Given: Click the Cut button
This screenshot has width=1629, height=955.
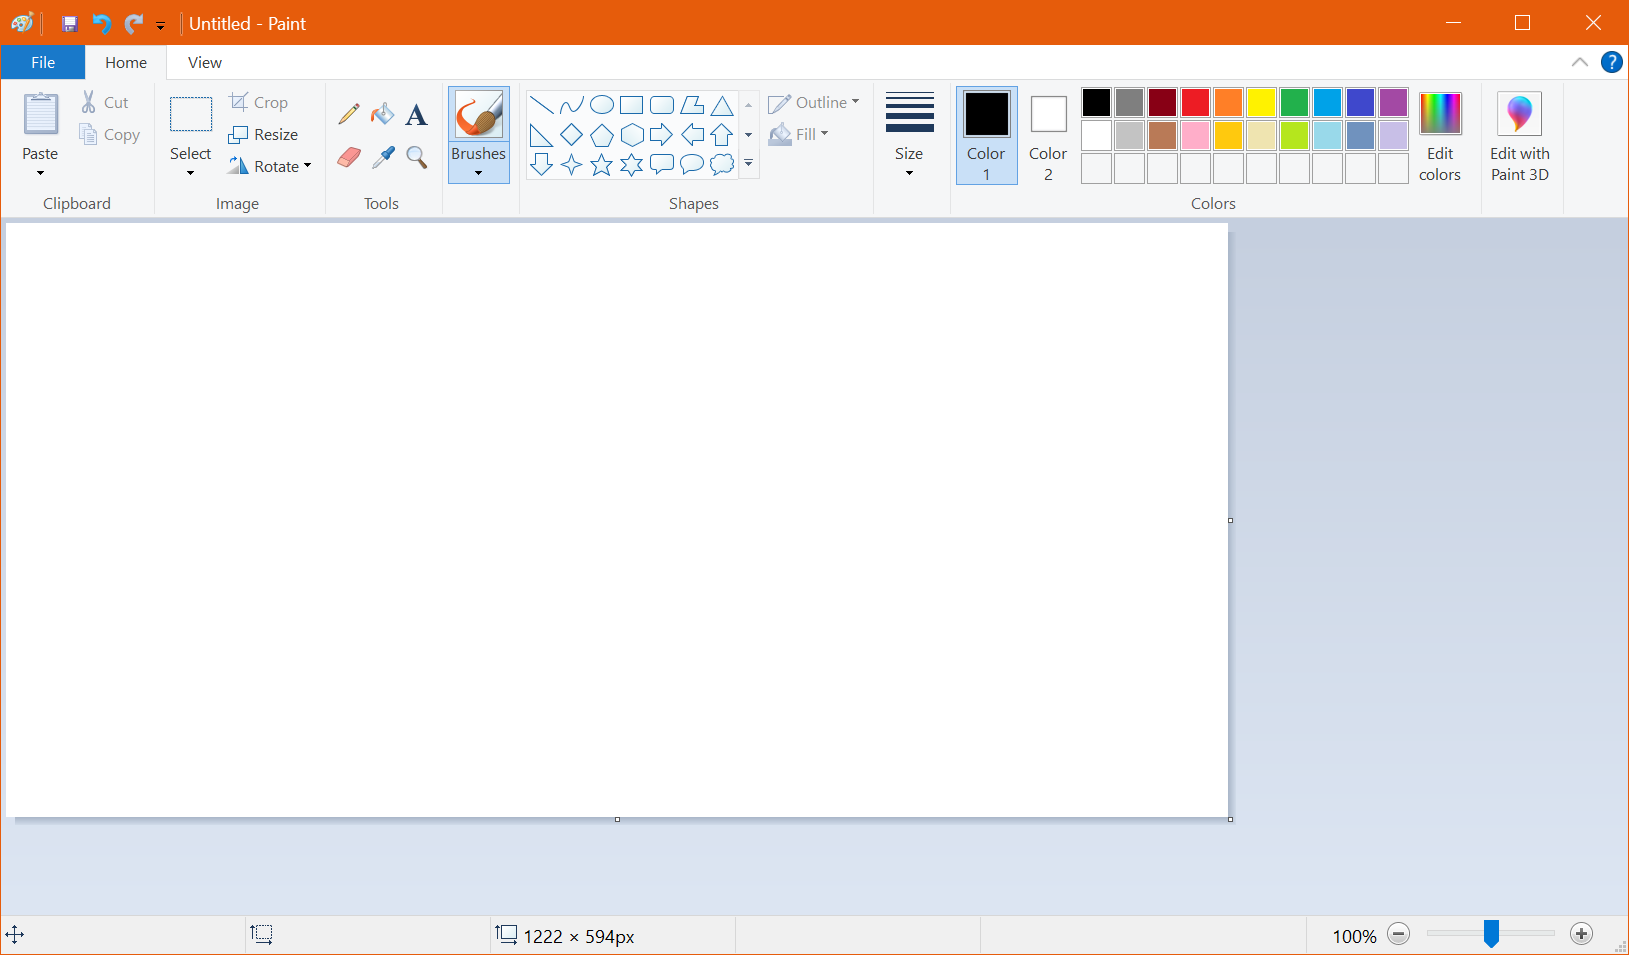Looking at the screenshot, I should tap(105, 102).
